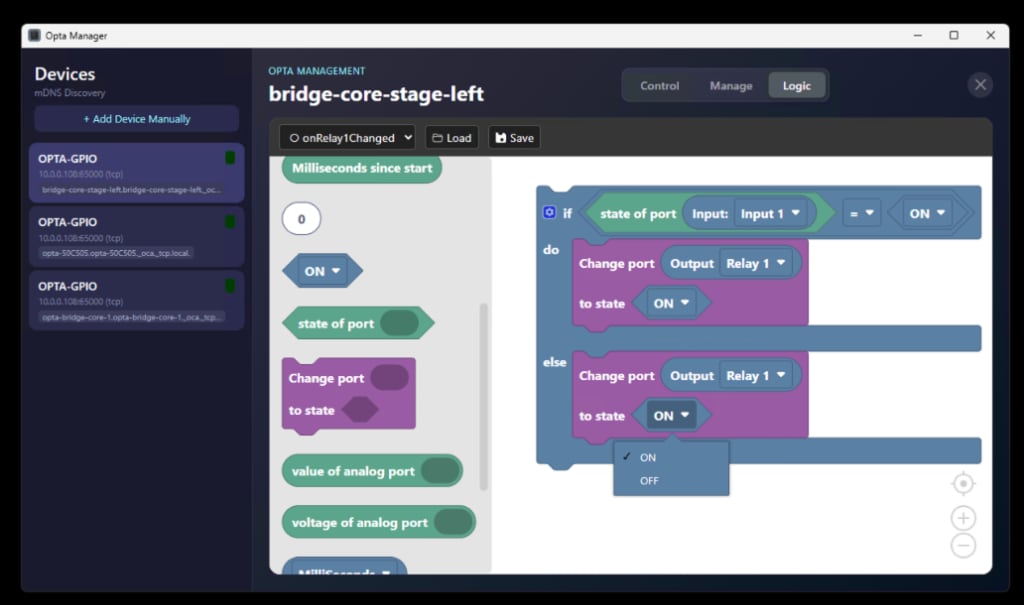Click the gear icon on the if block

549,212
